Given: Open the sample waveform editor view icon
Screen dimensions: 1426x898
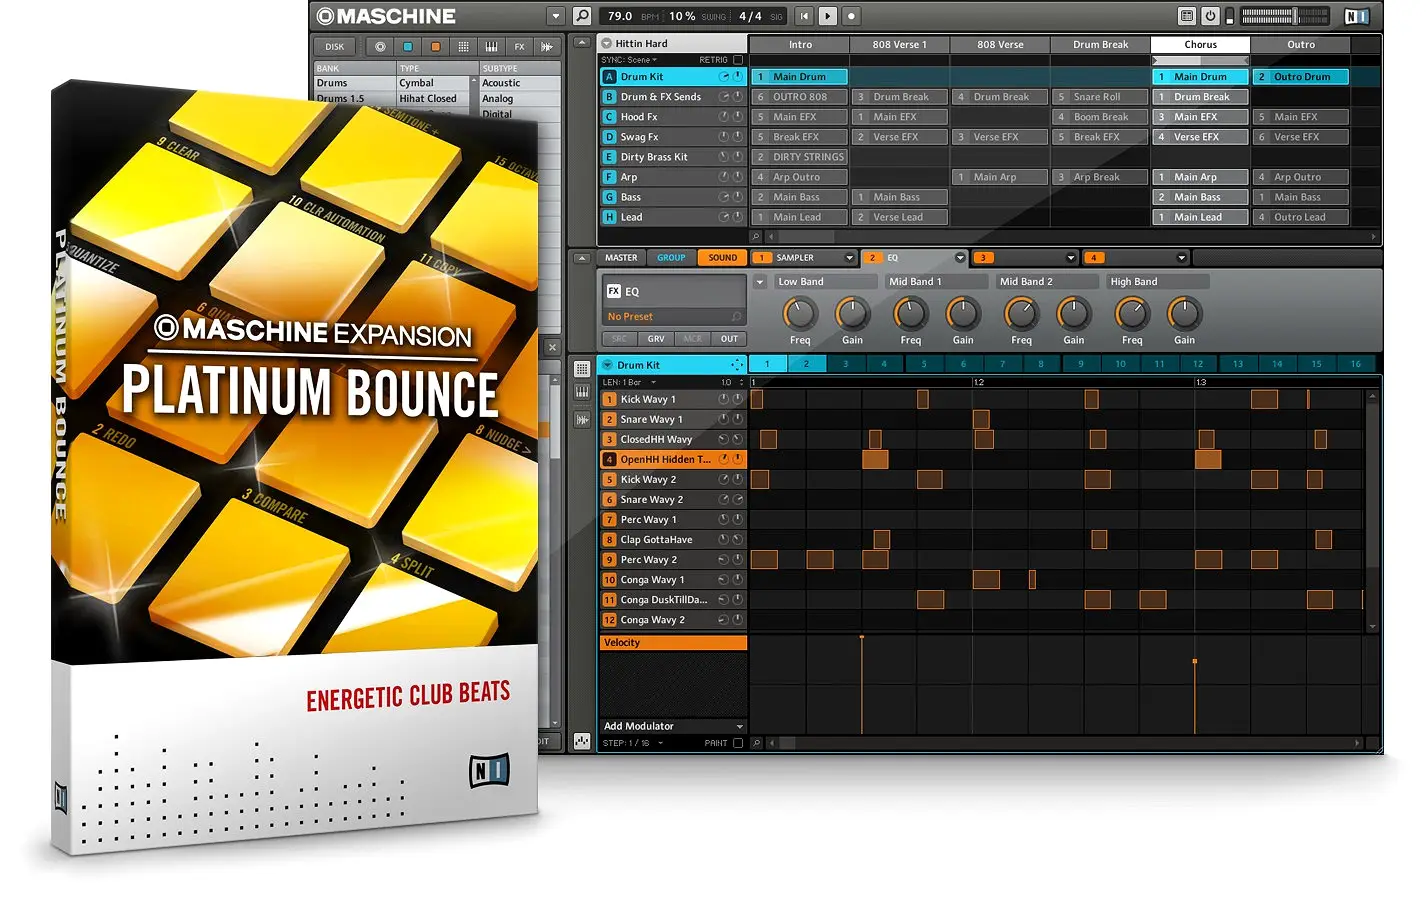Looking at the screenshot, I should tap(582, 419).
